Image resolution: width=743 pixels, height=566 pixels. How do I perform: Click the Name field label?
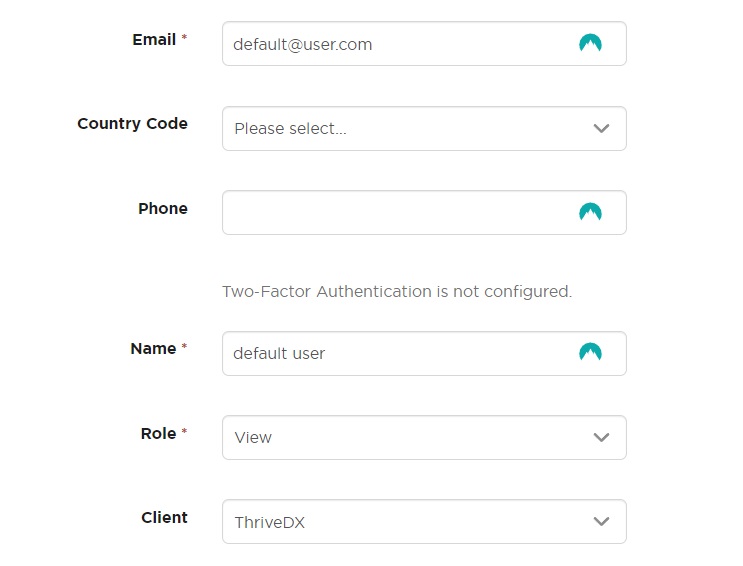coord(153,348)
